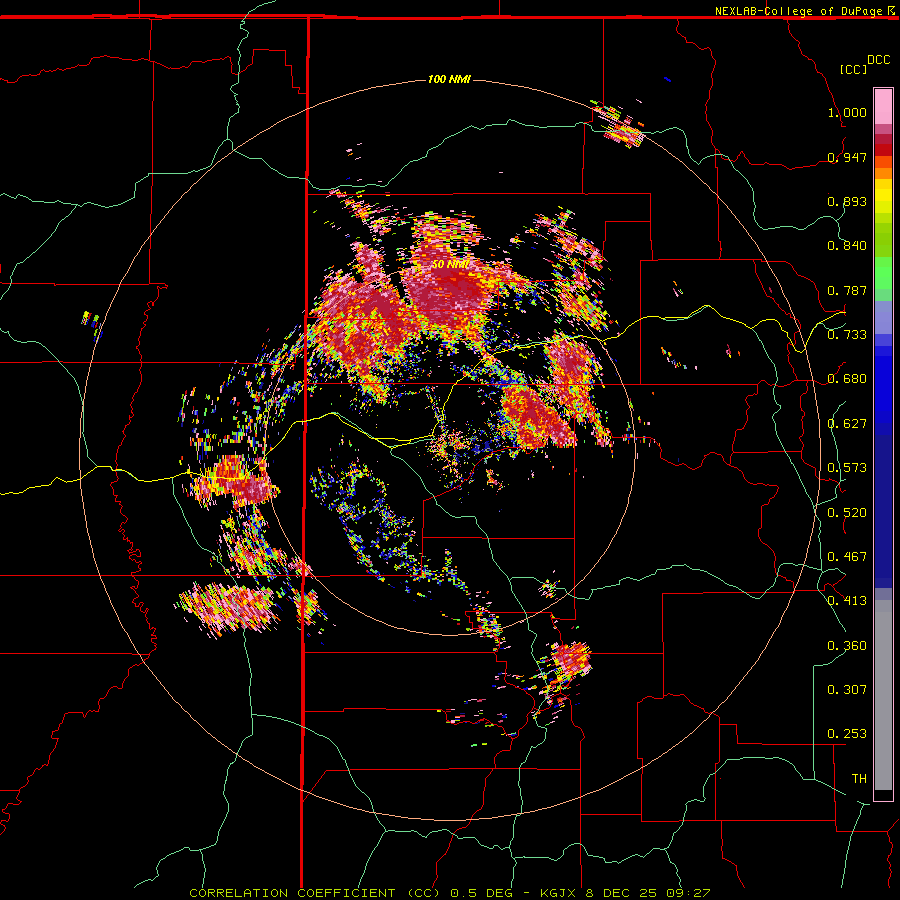Click the CORRELATION COEFFICIENT (CC) caption text
900x900 pixels.
(315, 893)
